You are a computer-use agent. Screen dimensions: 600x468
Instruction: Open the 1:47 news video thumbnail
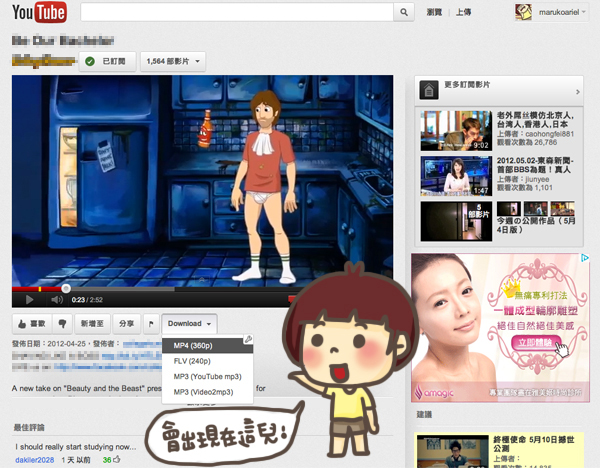(456, 176)
